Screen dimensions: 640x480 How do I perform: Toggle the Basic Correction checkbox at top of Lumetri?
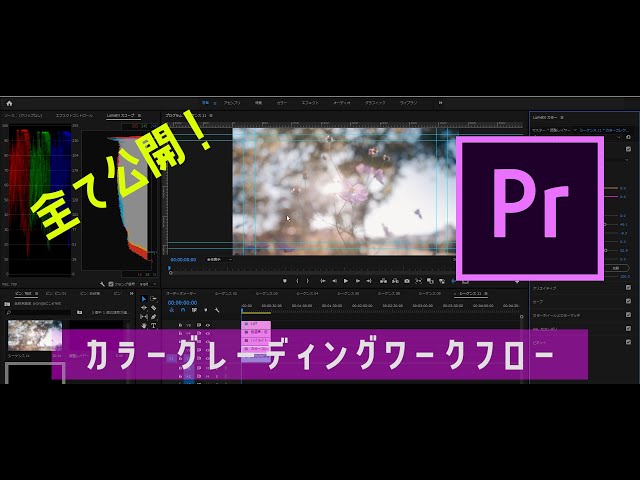[x=628, y=149]
